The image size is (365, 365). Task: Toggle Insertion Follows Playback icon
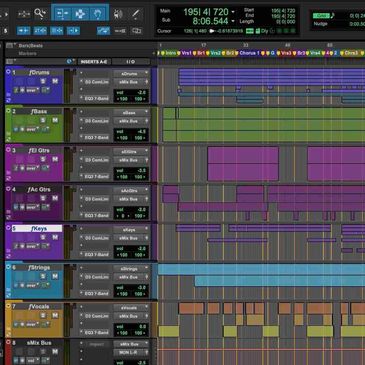tap(73, 31)
